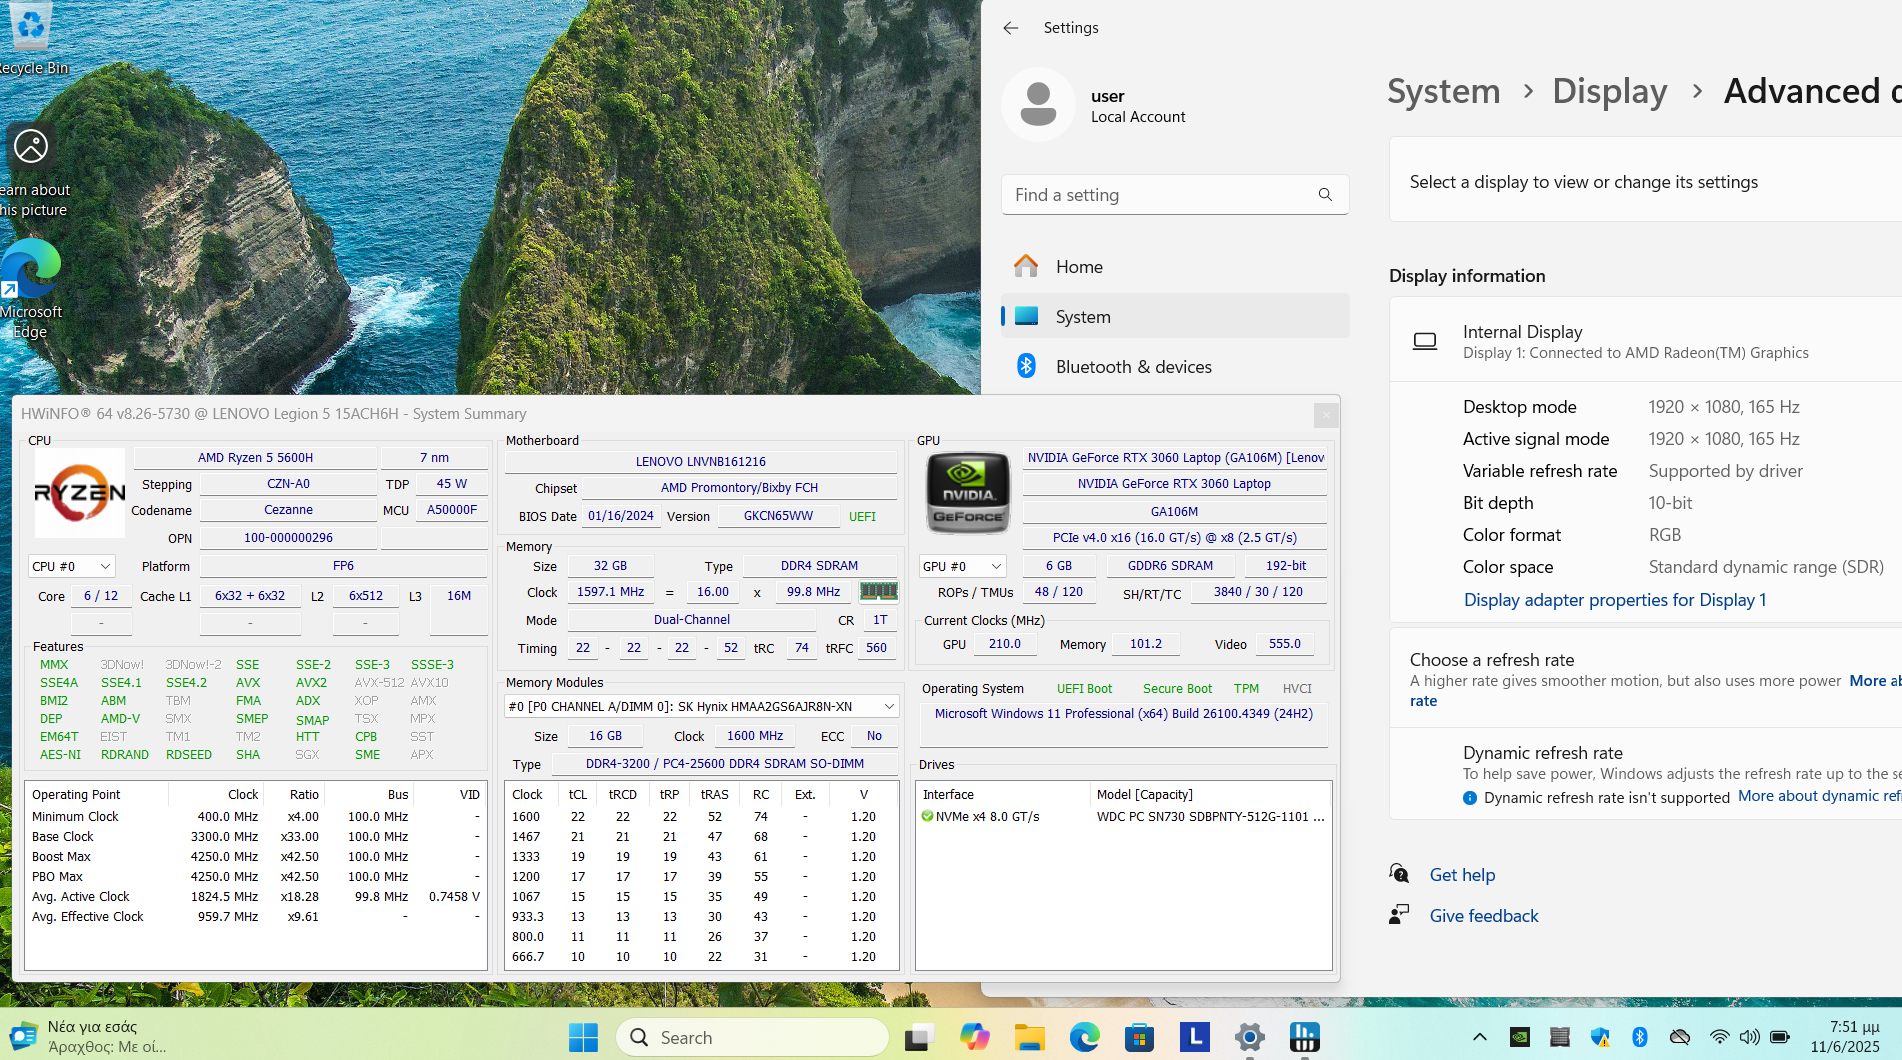The width and height of the screenshot is (1902, 1060).
Task: Select System in Settings sidebar
Action: click(1175, 317)
